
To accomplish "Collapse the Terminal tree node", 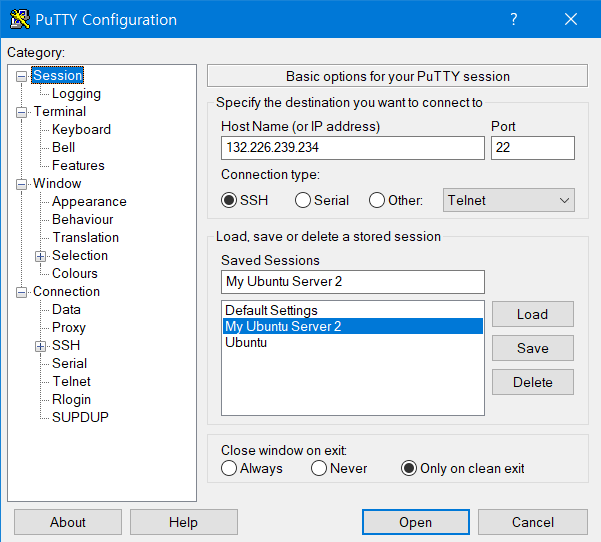I will tap(21, 112).
